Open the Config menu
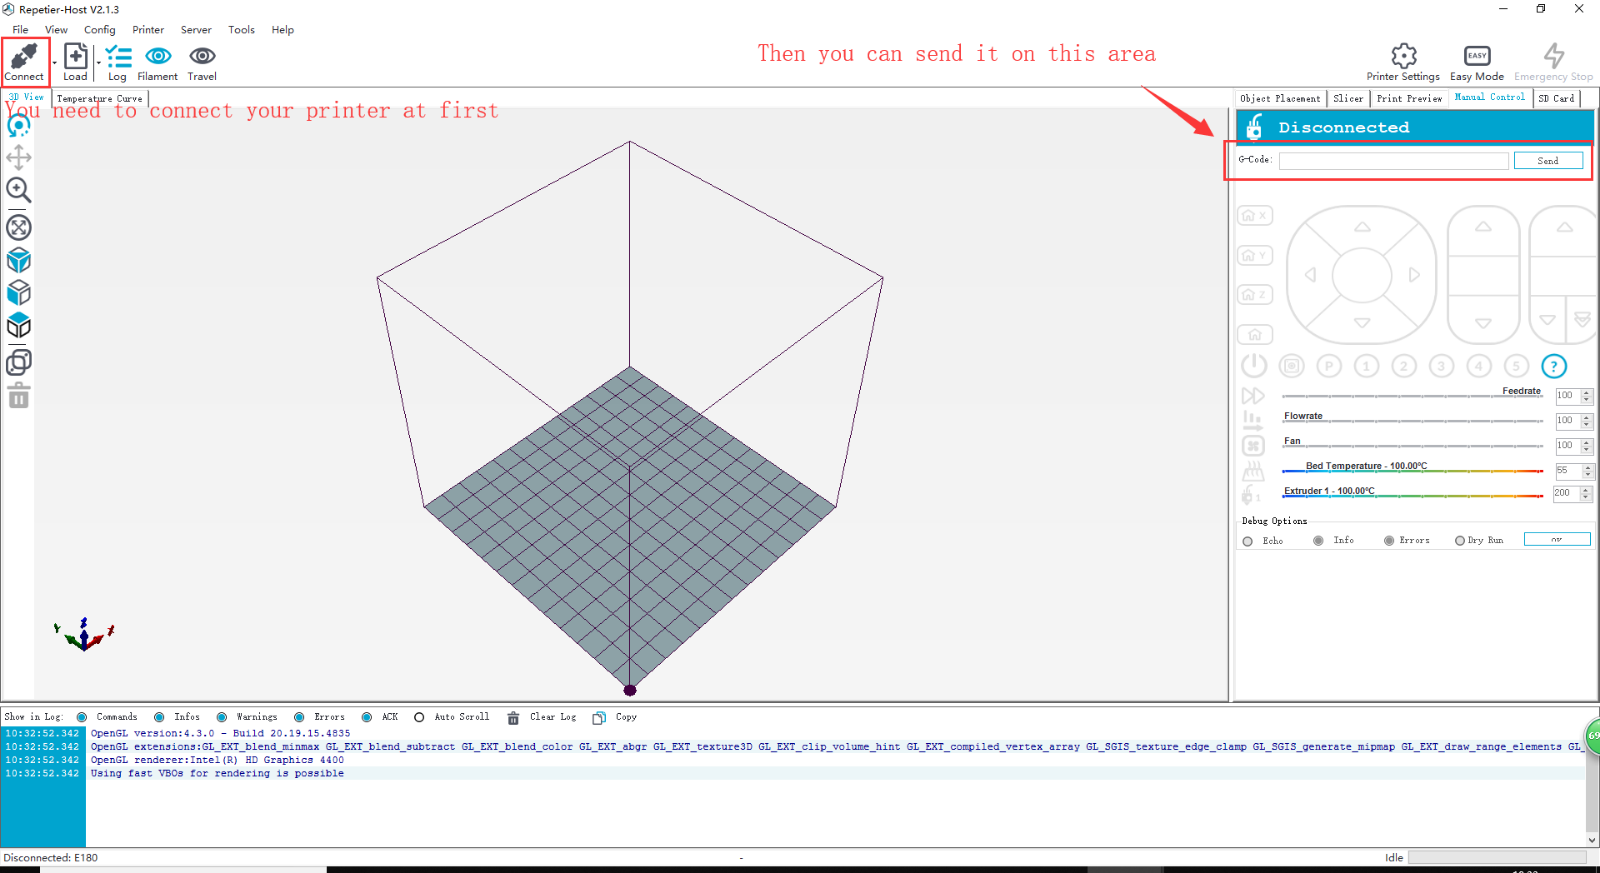 pos(99,30)
